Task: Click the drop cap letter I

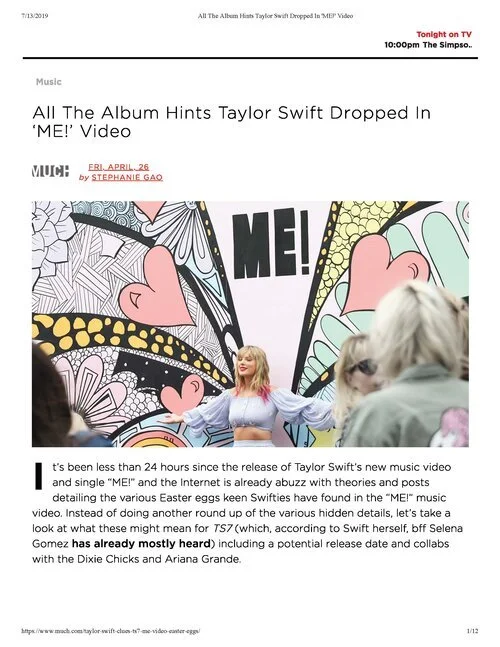Action: tap(39, 476)
